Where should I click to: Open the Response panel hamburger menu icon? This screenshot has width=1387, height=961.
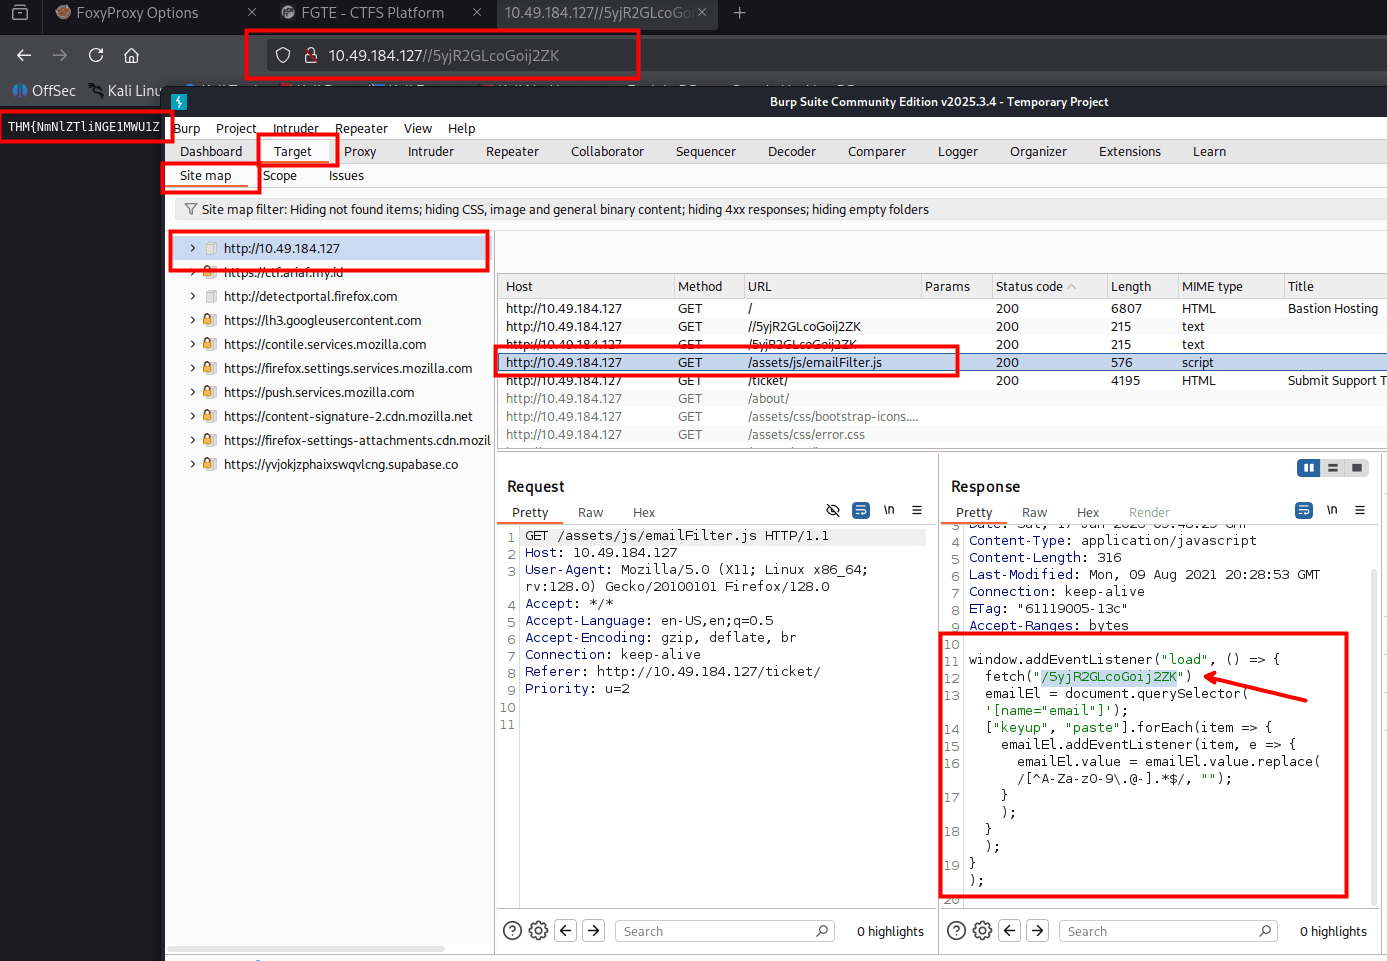pos(1360,510)
